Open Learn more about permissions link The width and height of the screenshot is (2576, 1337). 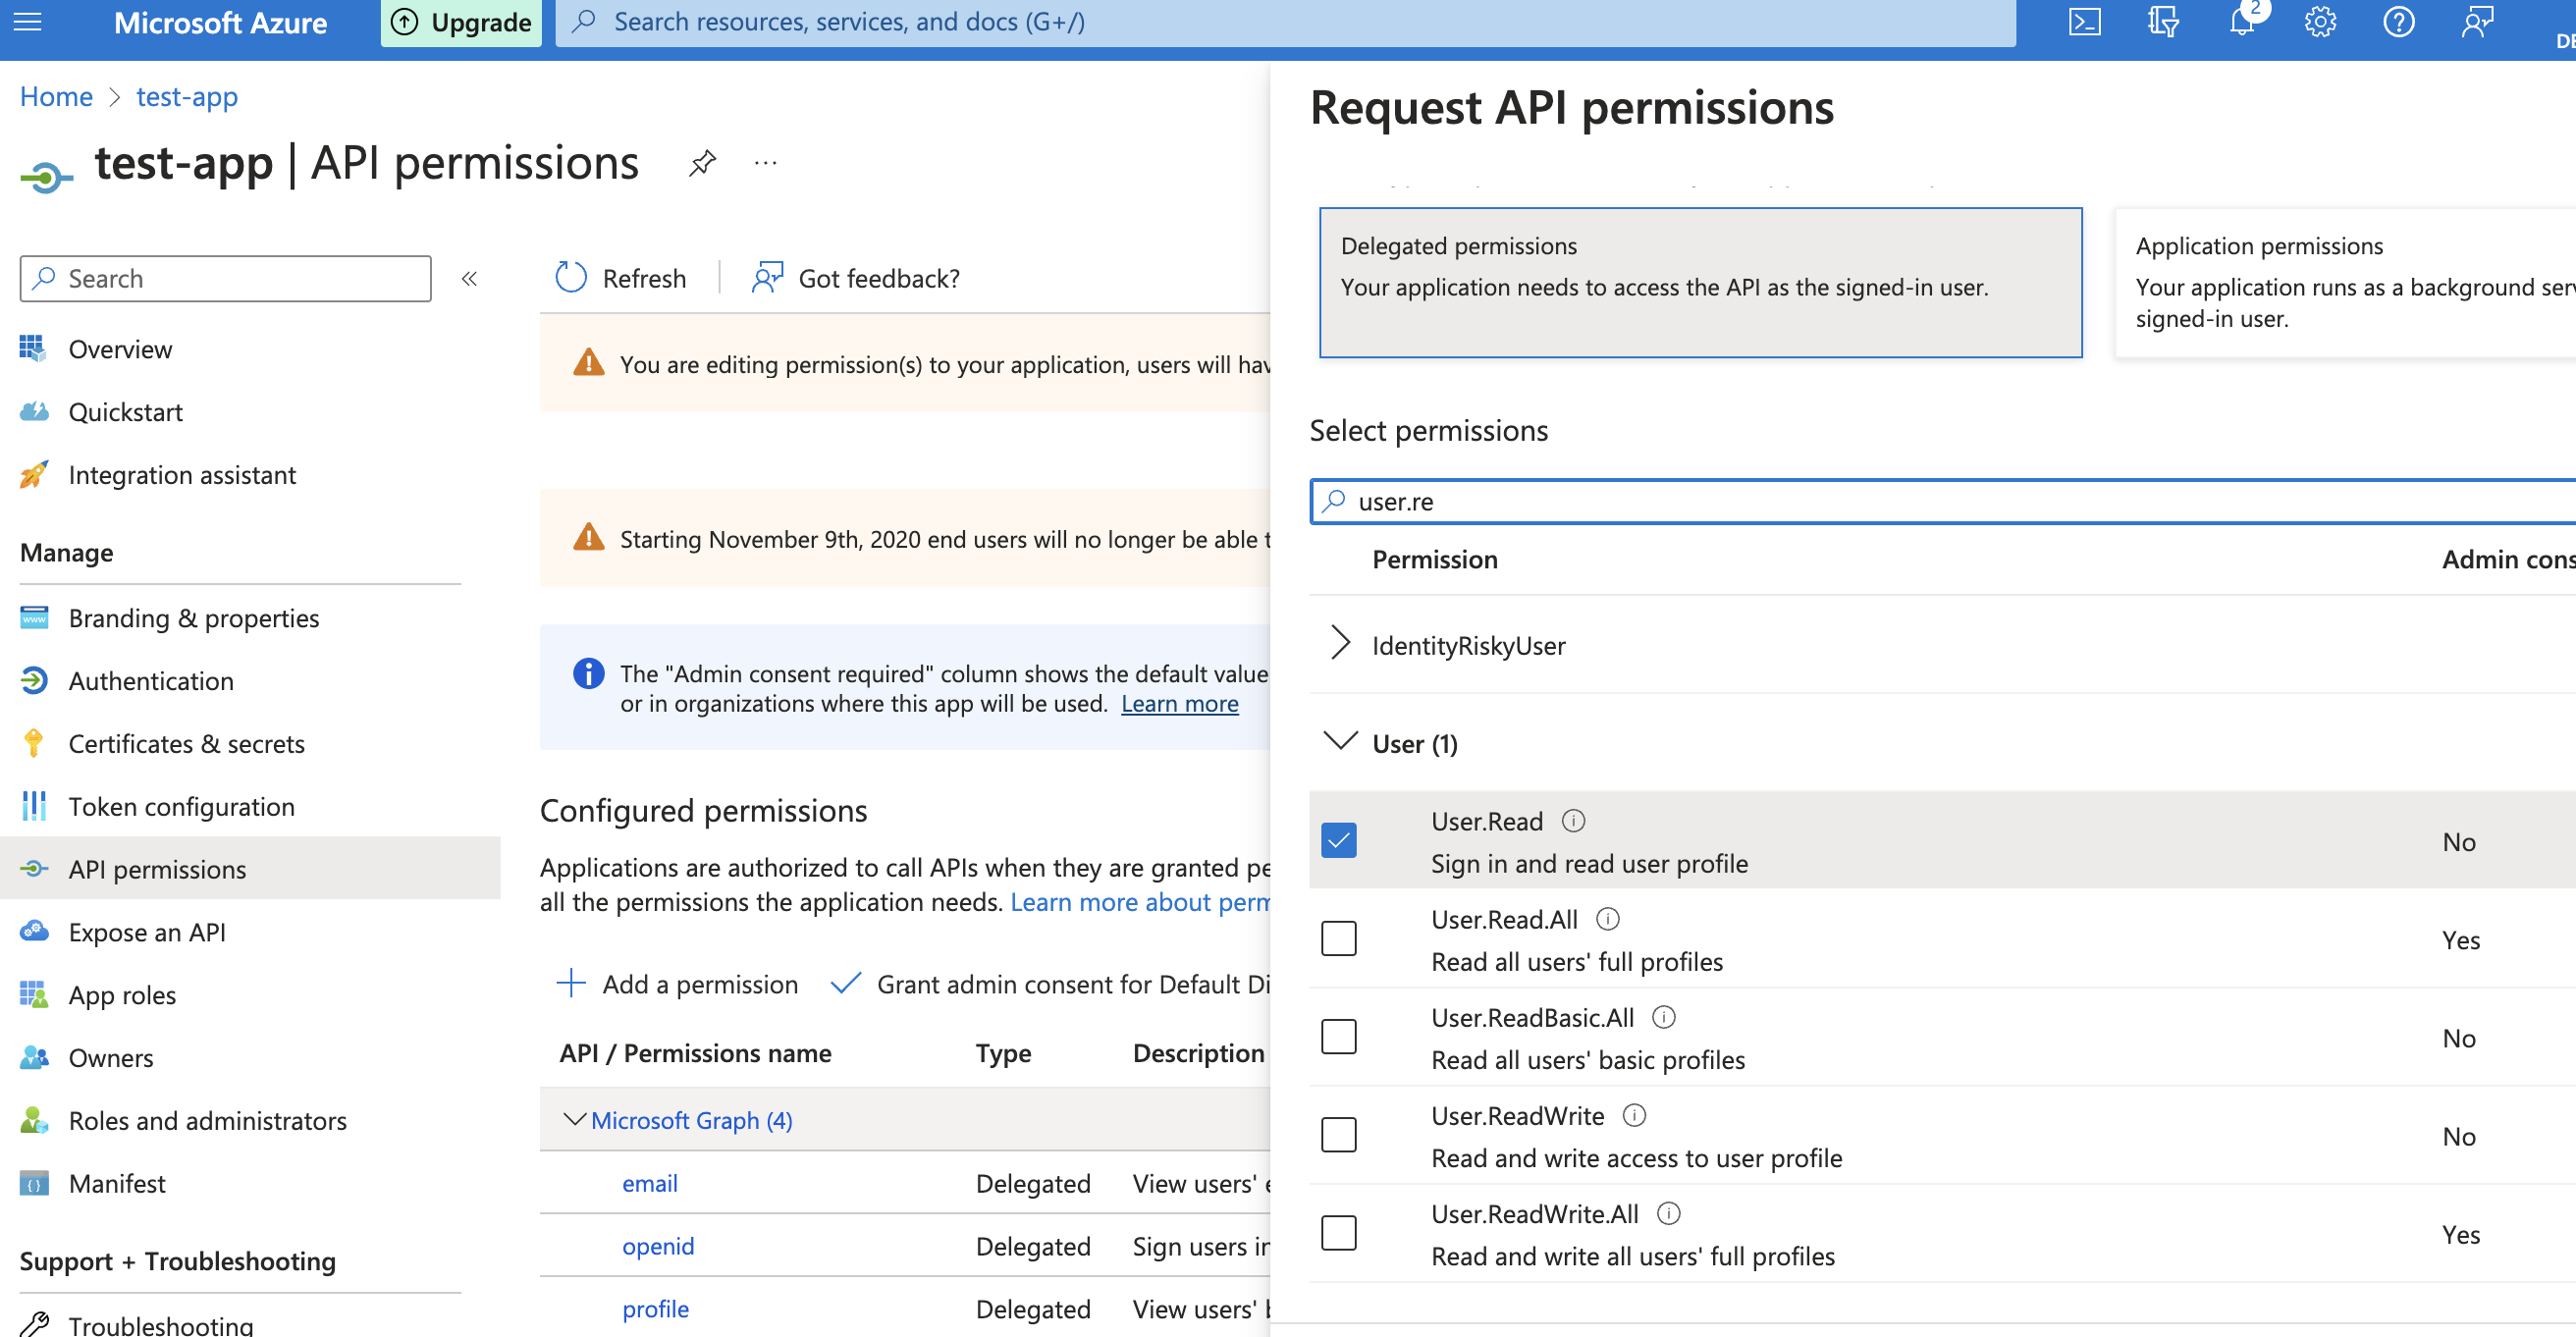coord(1140,902)
